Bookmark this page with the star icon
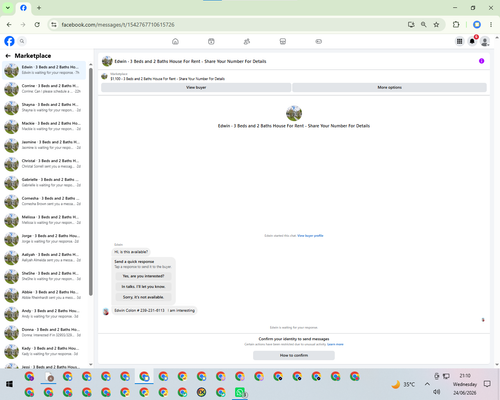 coord(436,25)
